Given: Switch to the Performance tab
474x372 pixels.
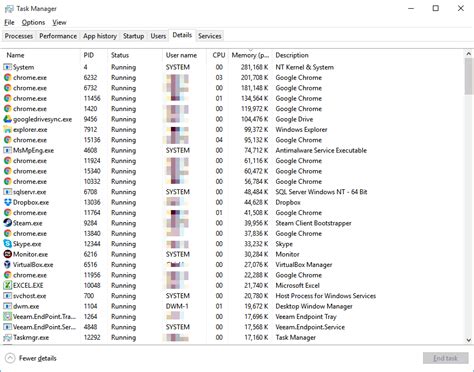Looking at the screenshot, I should 58,36.
